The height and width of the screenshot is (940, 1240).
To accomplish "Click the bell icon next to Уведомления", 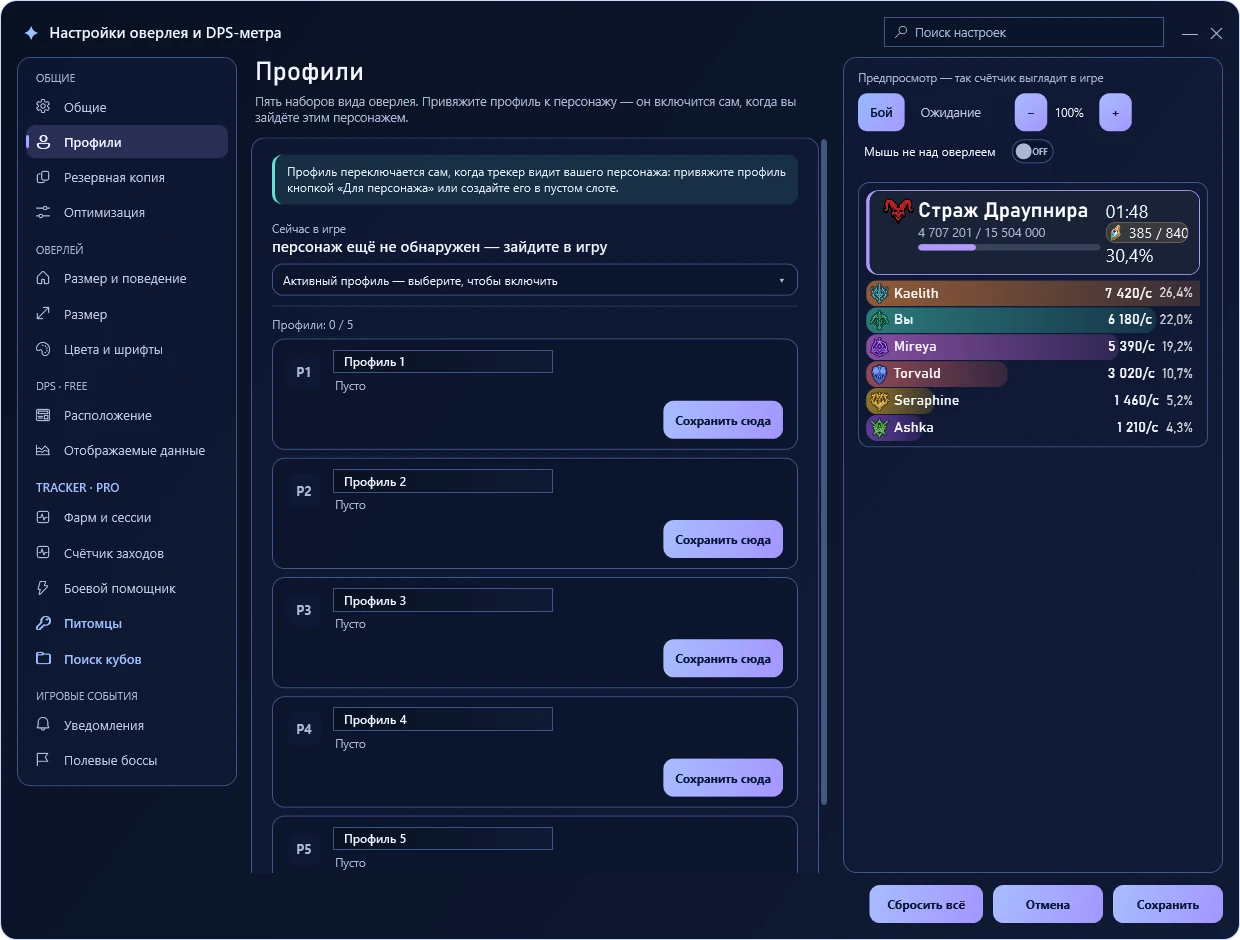I will [43, 725].
